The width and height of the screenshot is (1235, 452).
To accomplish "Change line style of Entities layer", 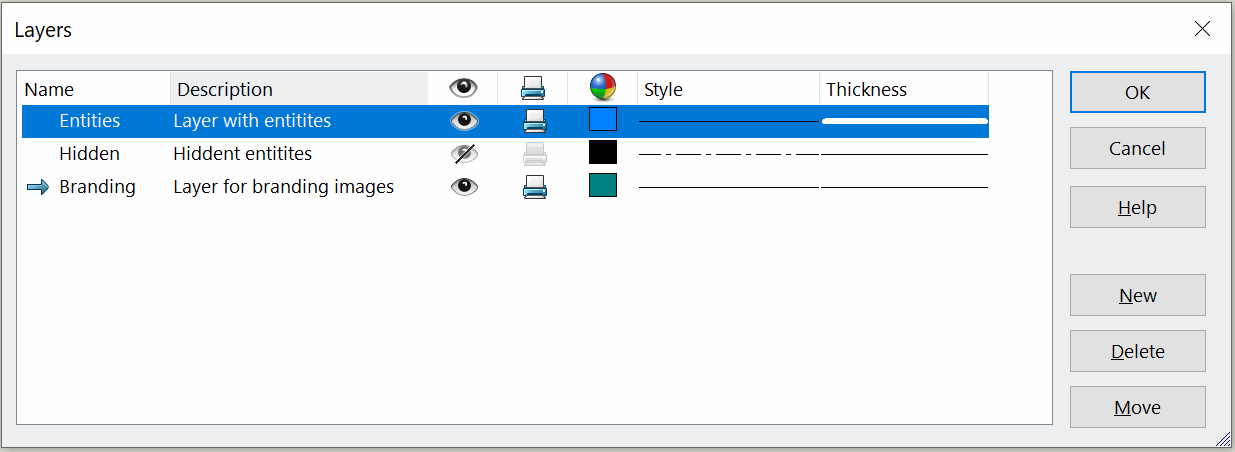I will pyautogui.click(x=729, y=121).
